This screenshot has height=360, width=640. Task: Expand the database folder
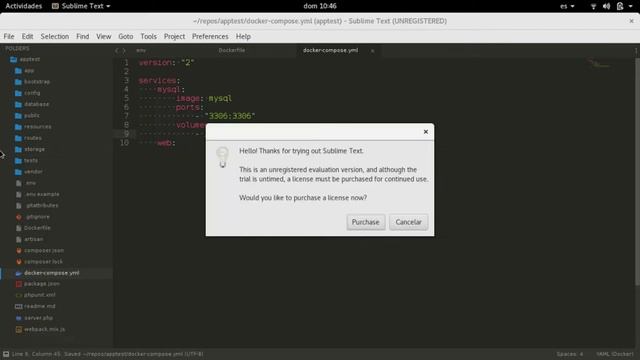32,104
